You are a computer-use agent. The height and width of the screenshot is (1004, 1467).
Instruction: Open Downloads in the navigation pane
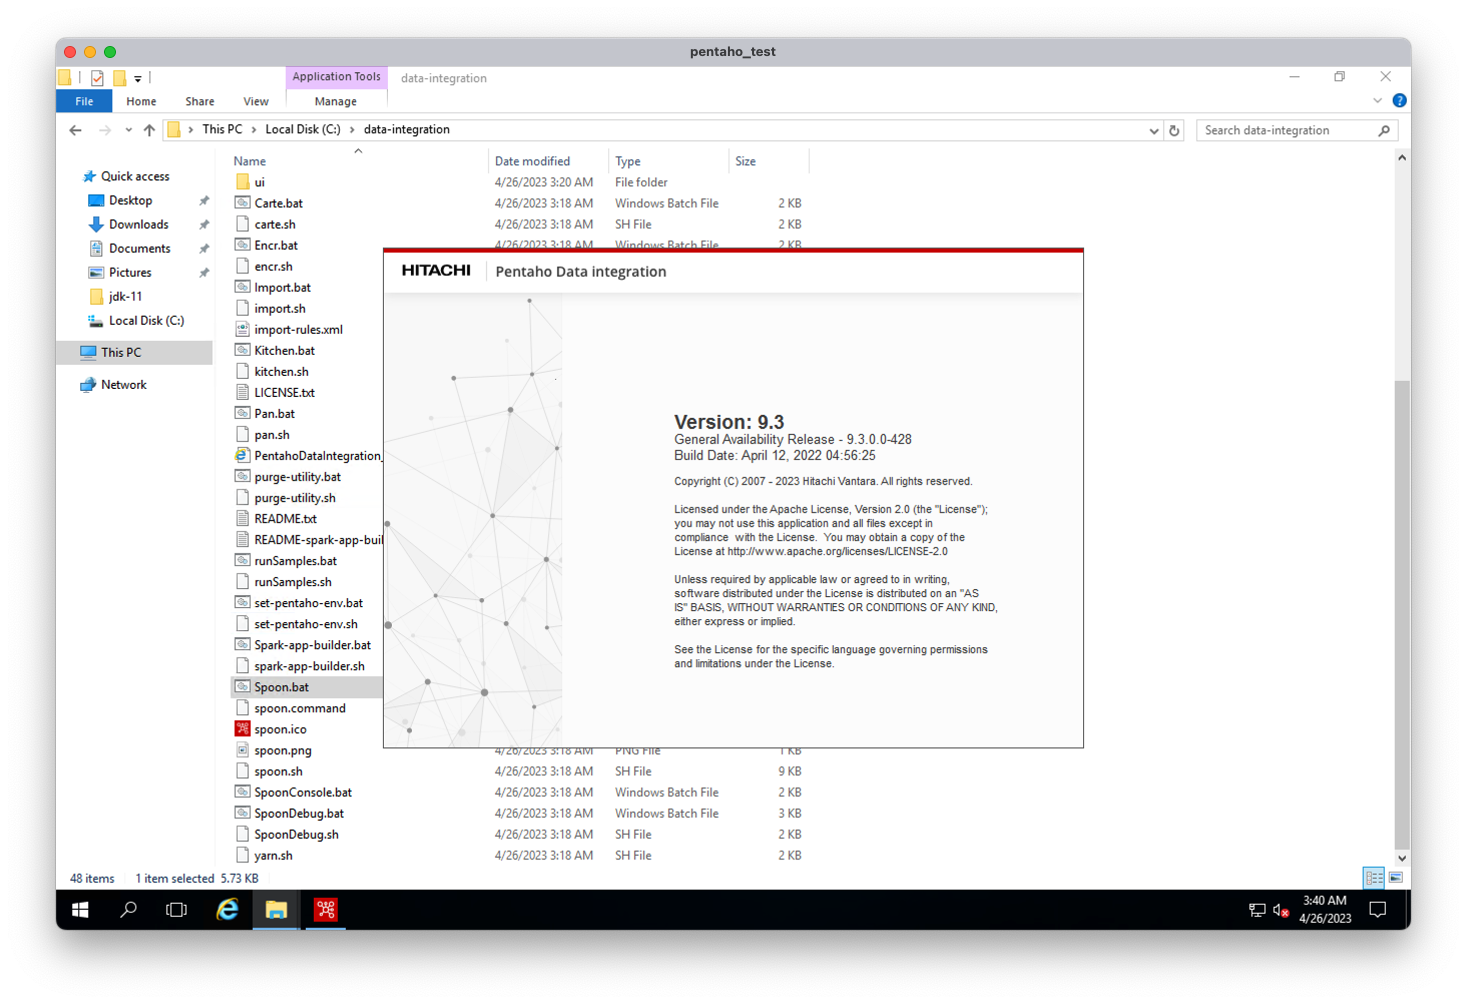pyautogui.click(x=138, y=224)
